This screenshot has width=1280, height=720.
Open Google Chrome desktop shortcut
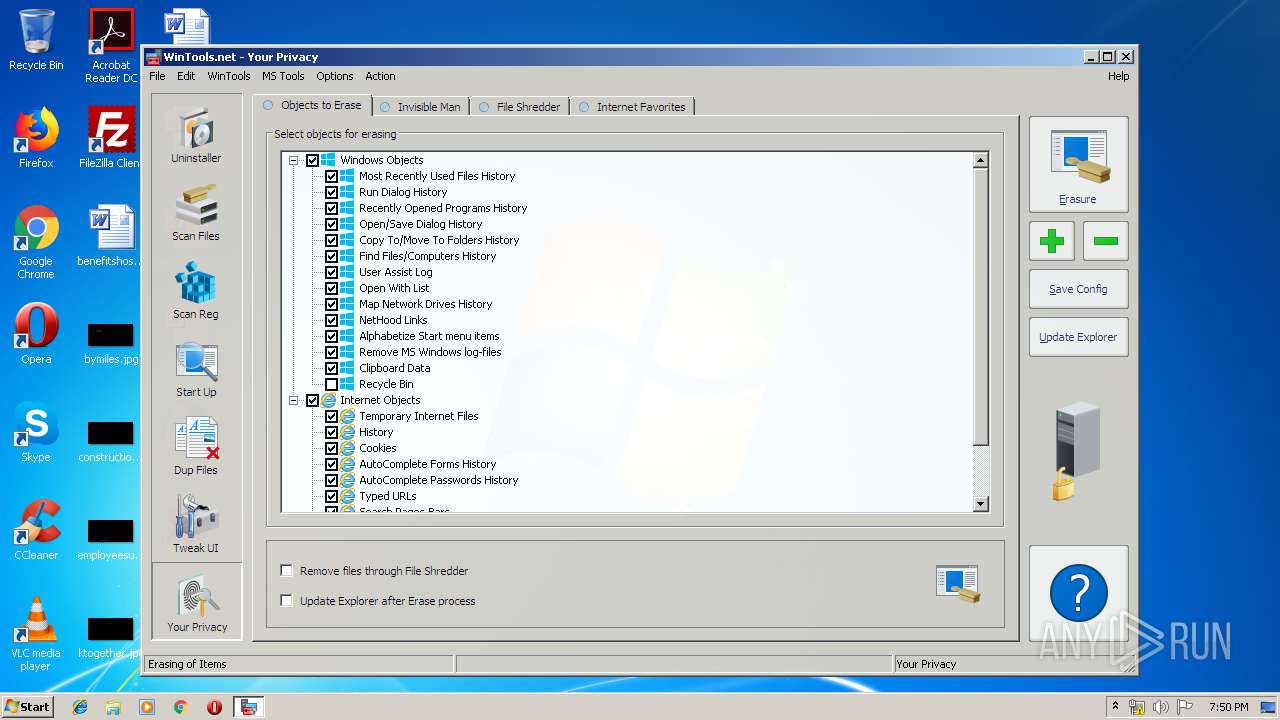[36, 242]
